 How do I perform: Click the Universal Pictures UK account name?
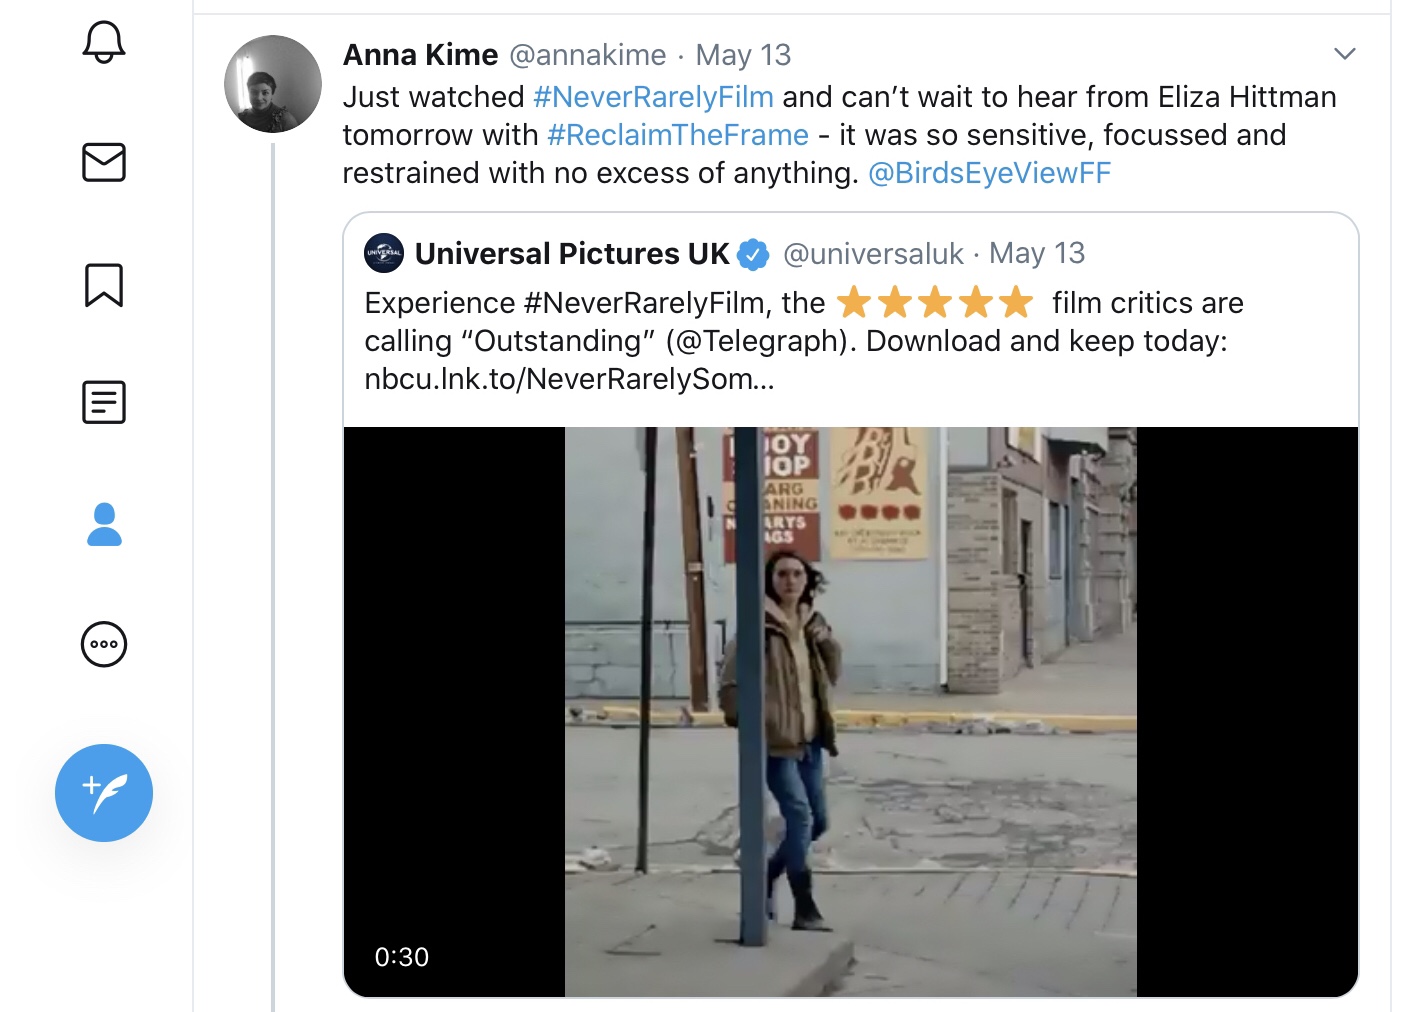pos(572,254)
